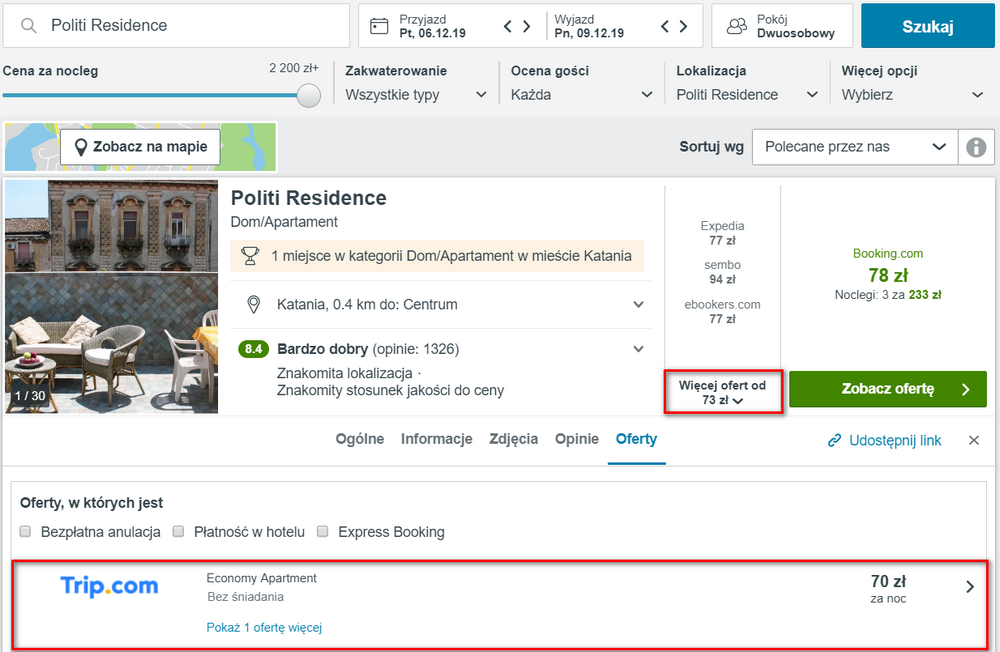This screenshot has height=652, width=1000.
Task: Open the arrival date calendar icon
Action: tap(379, 26)
